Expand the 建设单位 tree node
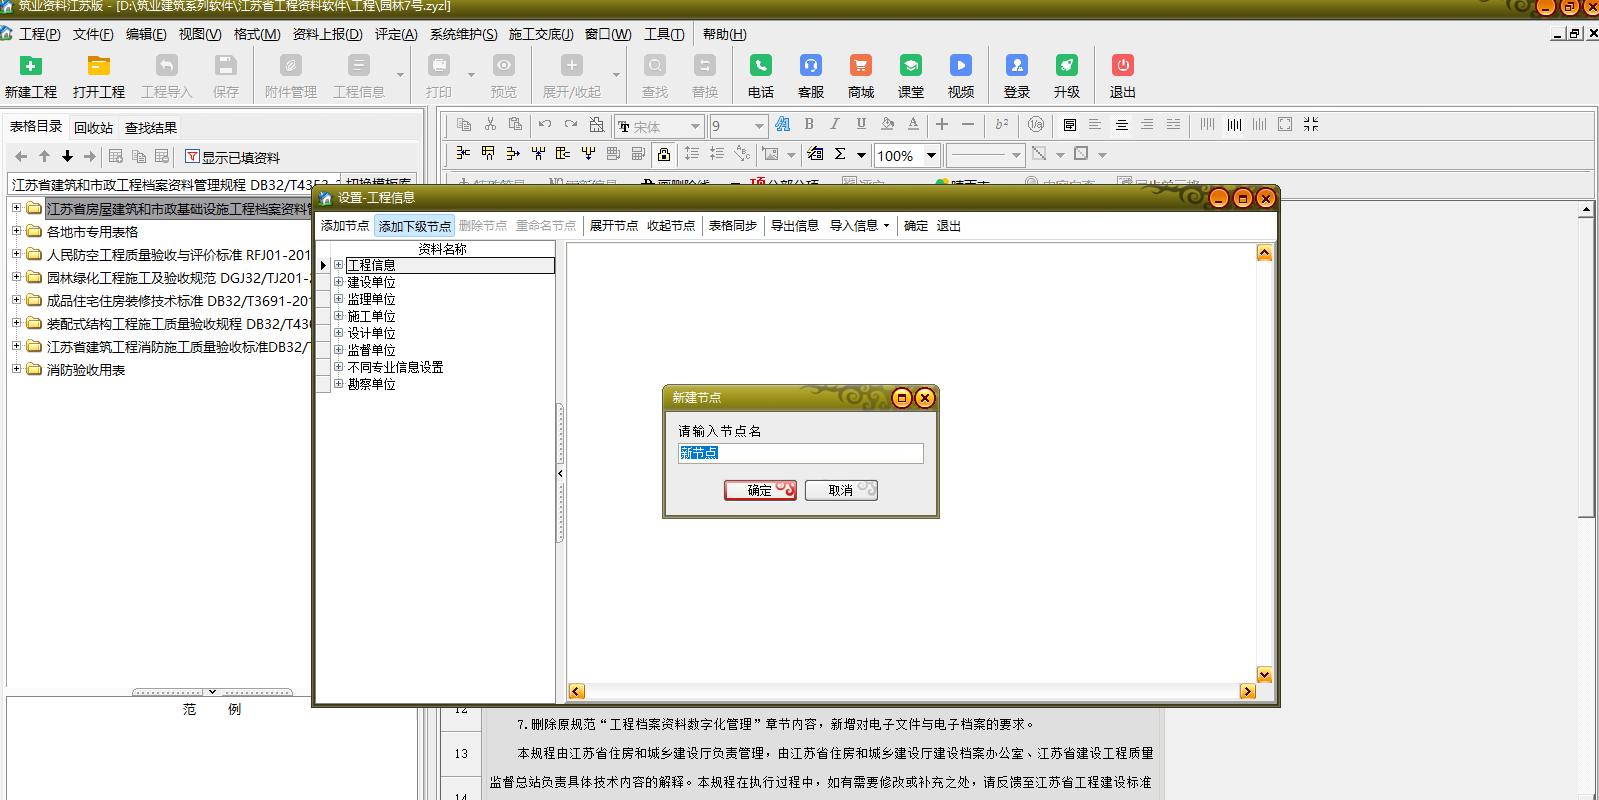This screenshot has height=800, width=1599. (339, 282)
